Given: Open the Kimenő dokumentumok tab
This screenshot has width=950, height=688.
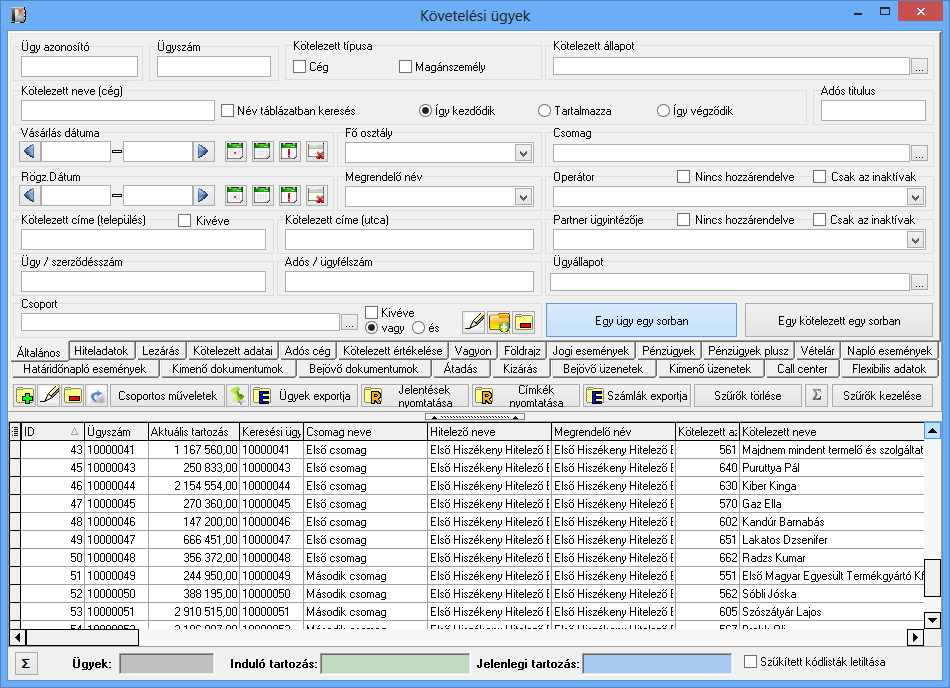Looking at the screenshot, I should (x=227, y=369).
